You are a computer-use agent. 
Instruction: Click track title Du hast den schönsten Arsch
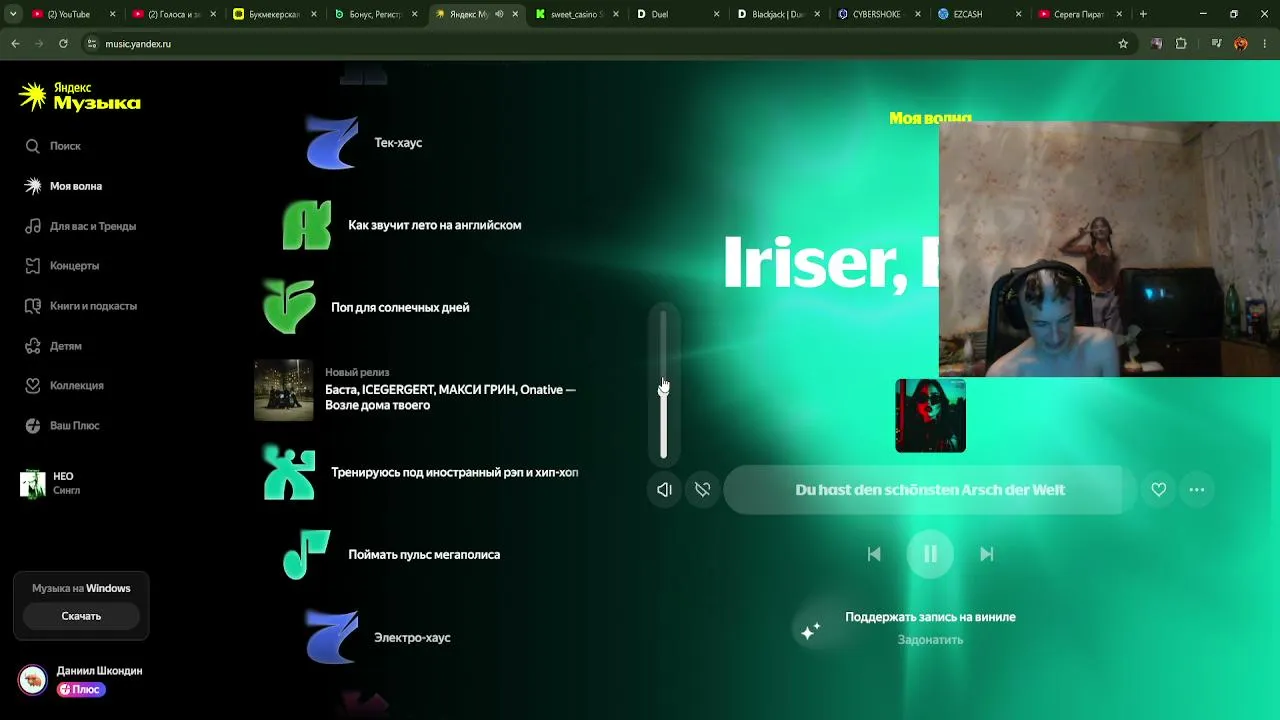tap(930, 490)
